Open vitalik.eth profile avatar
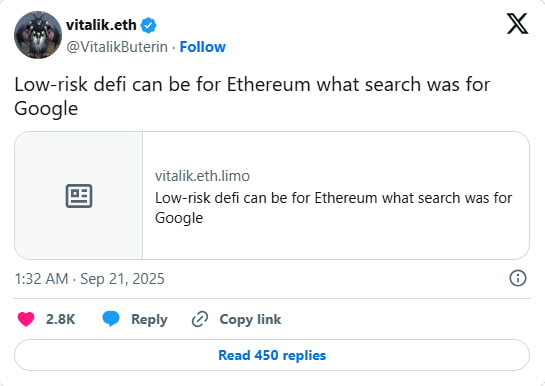Screen dimensions: 545x386 click(38, 35)
